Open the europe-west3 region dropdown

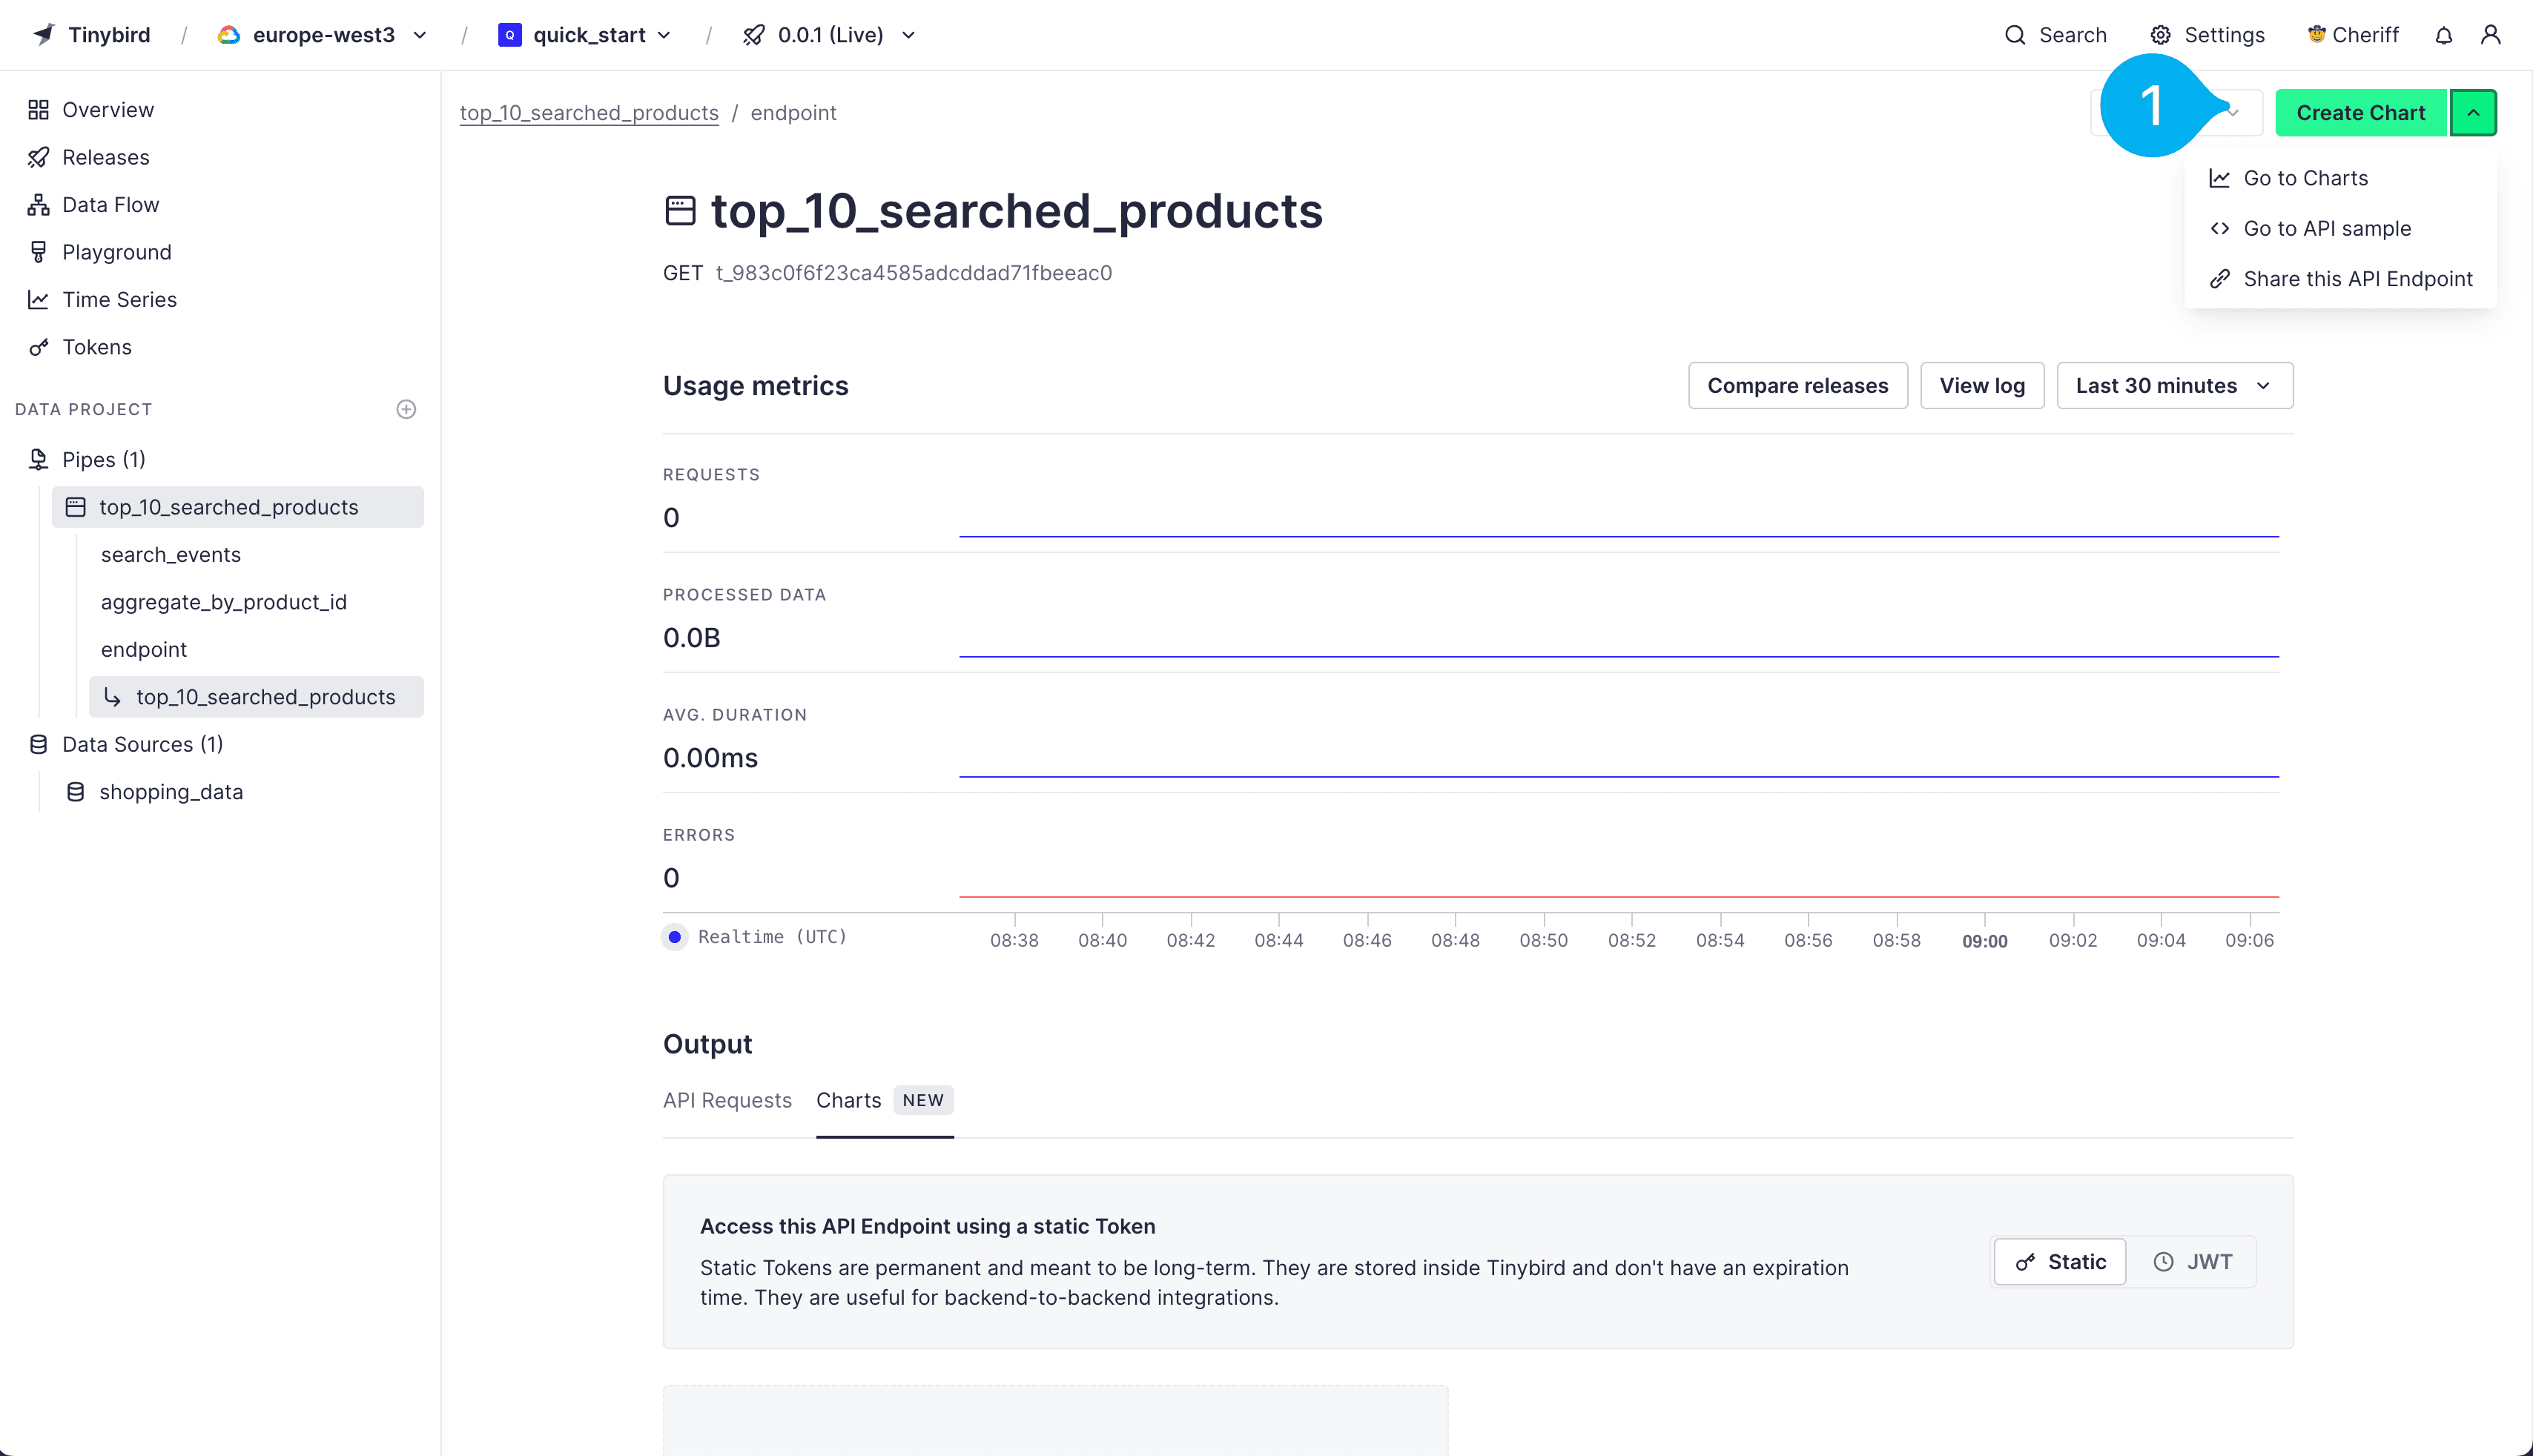(x=322, y=35)
